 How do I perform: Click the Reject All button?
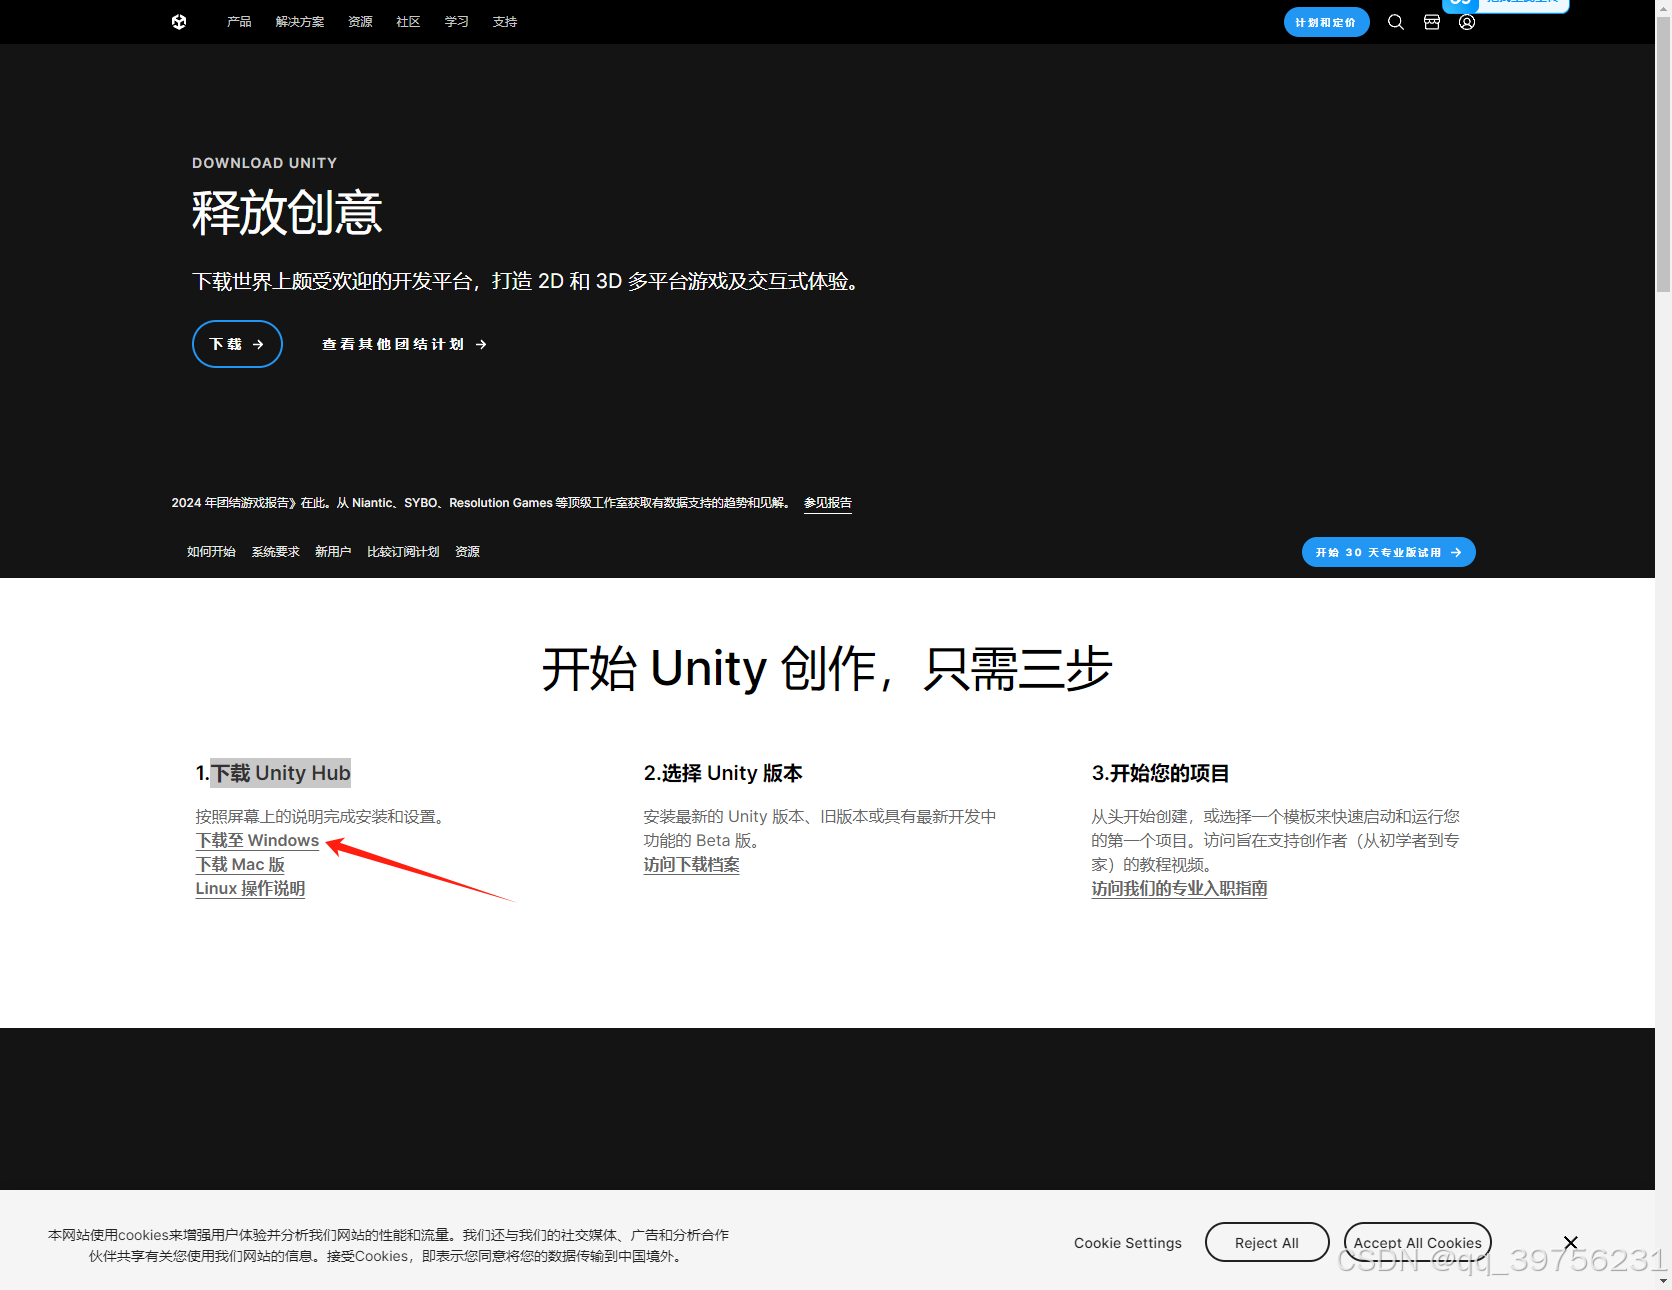[1267, 1243]
